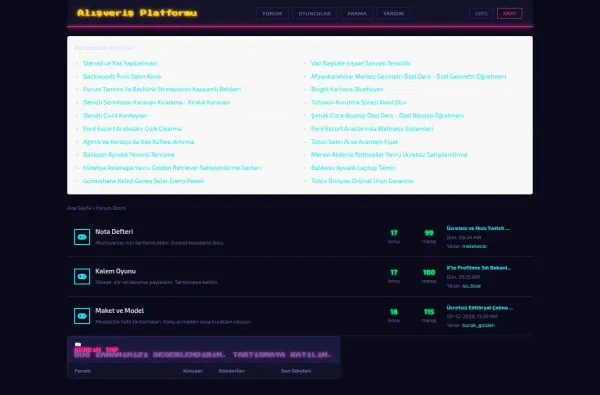Open Ford Escort Arabaları Çizik Çıkarma topic
The height and width of the screenshot is (395, 600).
132,129
